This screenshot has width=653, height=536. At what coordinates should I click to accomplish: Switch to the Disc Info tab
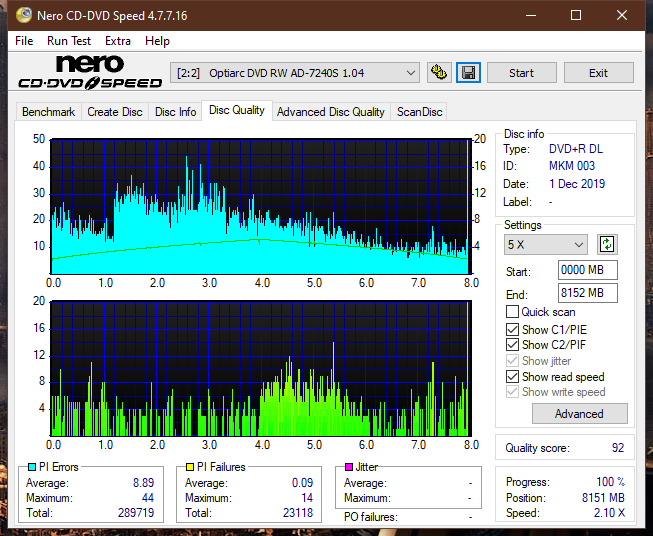coord(175,112)
